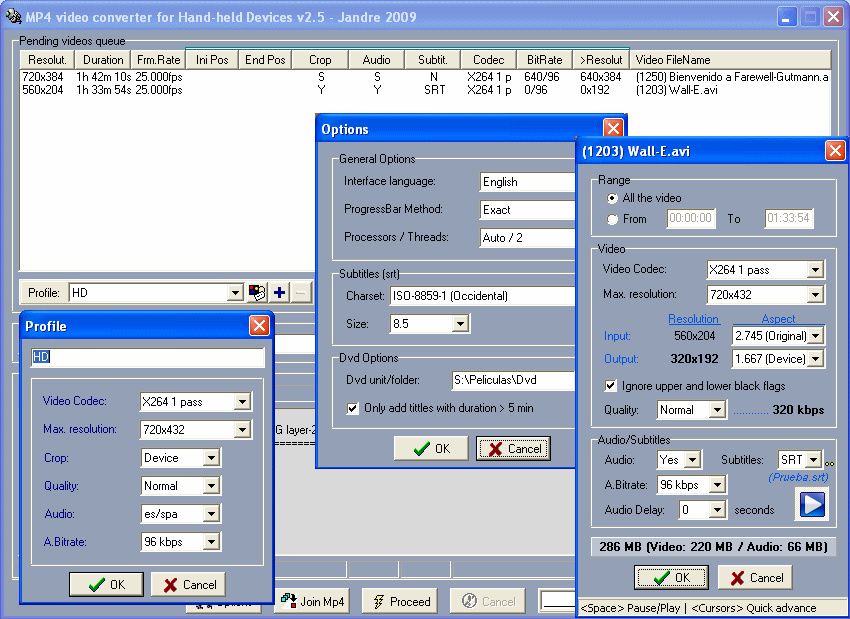The image size is (850, 619).
Task: Click the Subtit. column header
Action: 433,60
